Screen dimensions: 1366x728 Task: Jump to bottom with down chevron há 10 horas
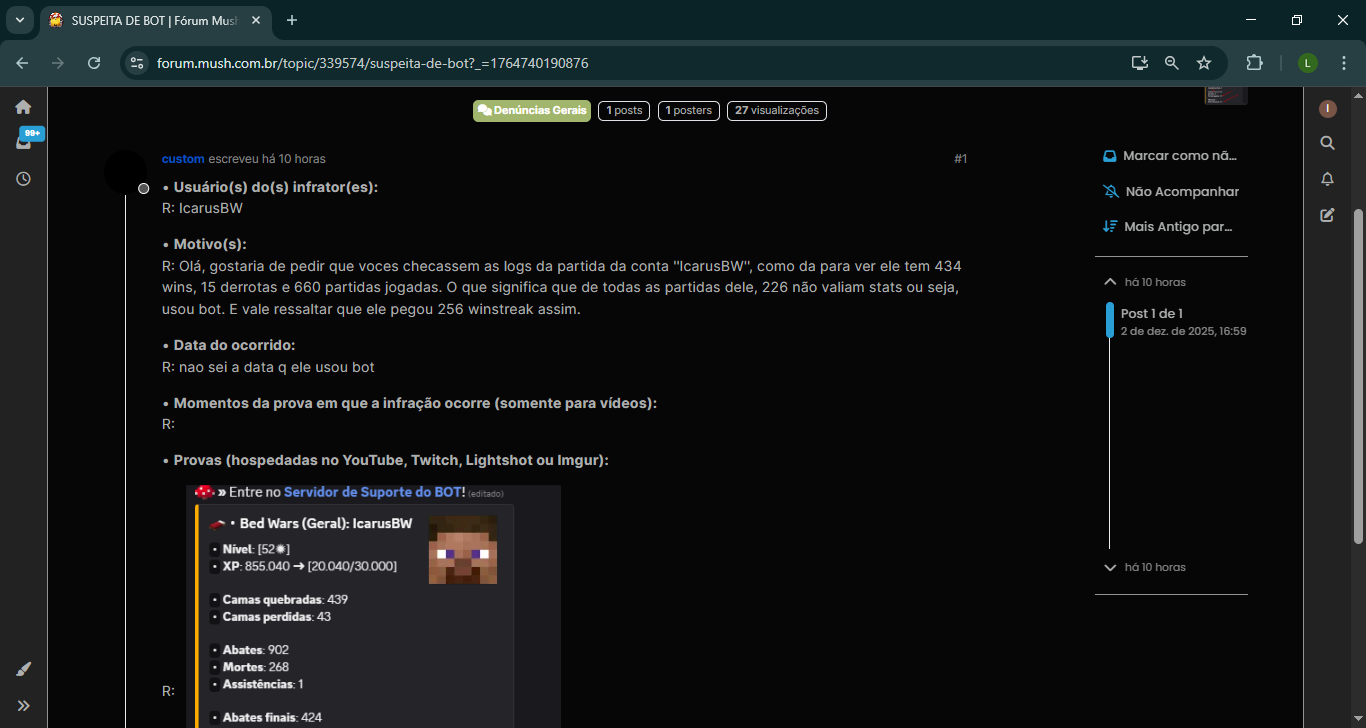1144,567
